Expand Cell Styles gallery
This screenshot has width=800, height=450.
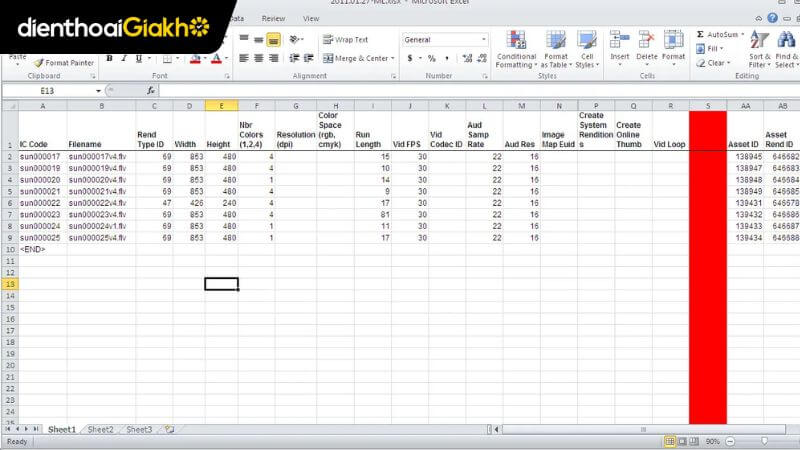(587, 49)
